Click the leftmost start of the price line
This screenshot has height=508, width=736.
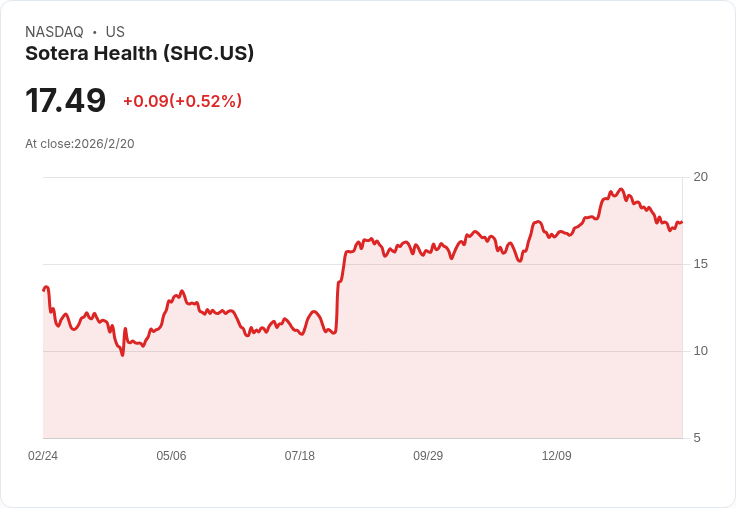point(44,290)
